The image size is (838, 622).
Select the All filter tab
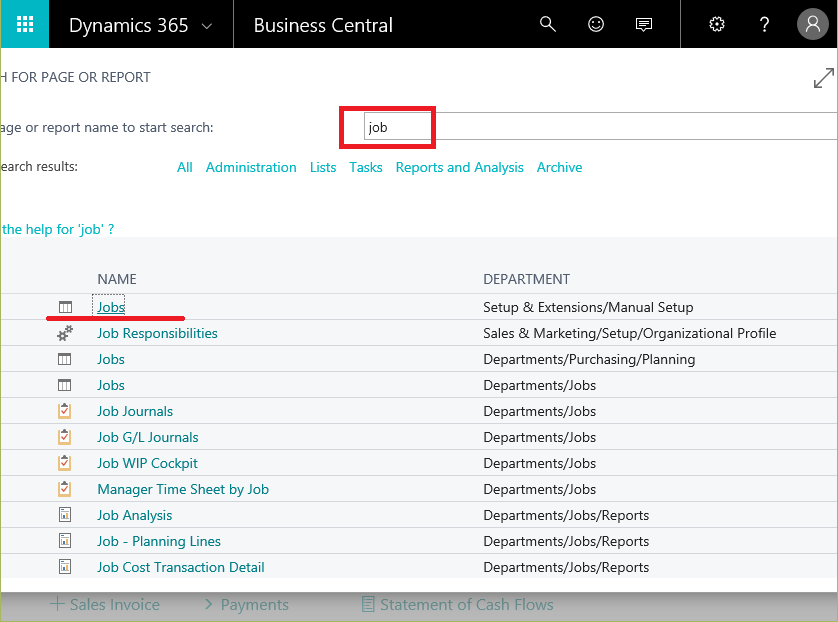pos(184,167)
